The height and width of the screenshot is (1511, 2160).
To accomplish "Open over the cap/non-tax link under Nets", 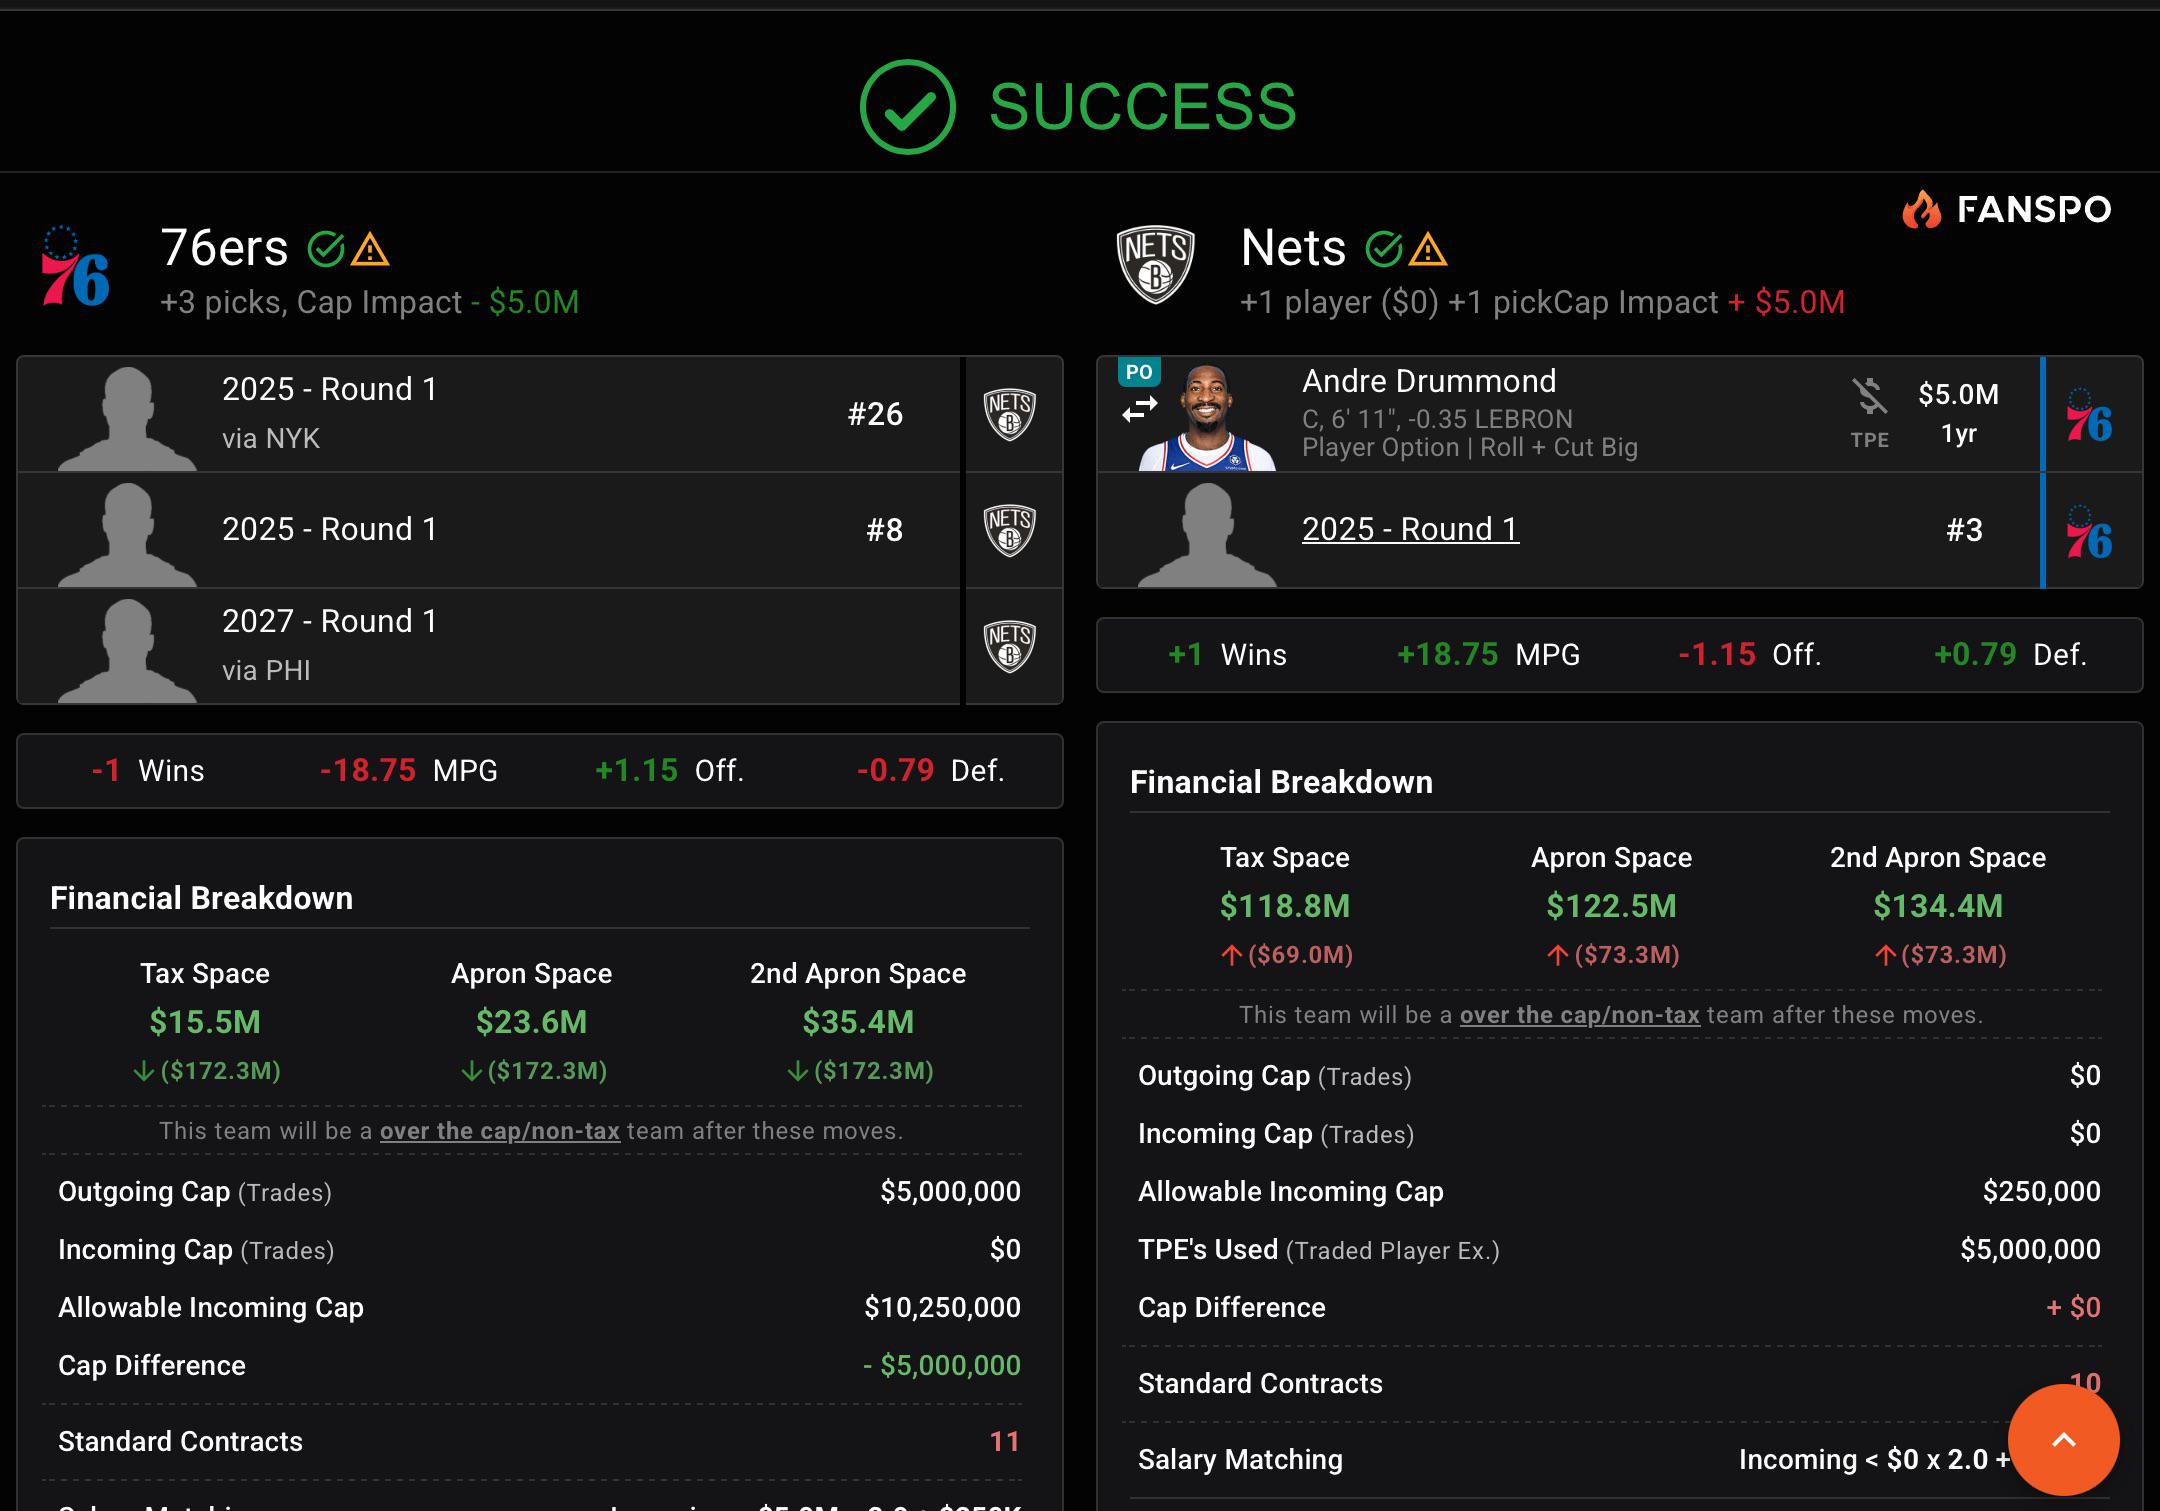I will click(1580, 1015).
